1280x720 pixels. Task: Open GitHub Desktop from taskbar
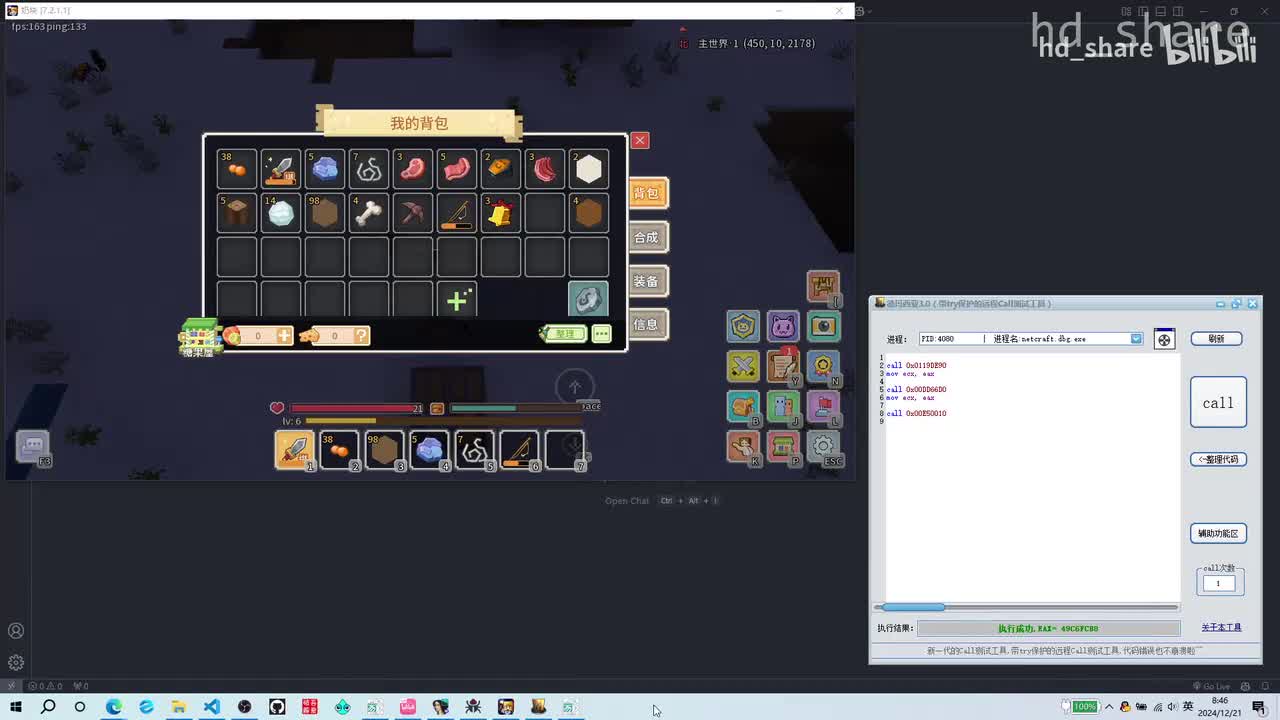click(x=277, y=707)
